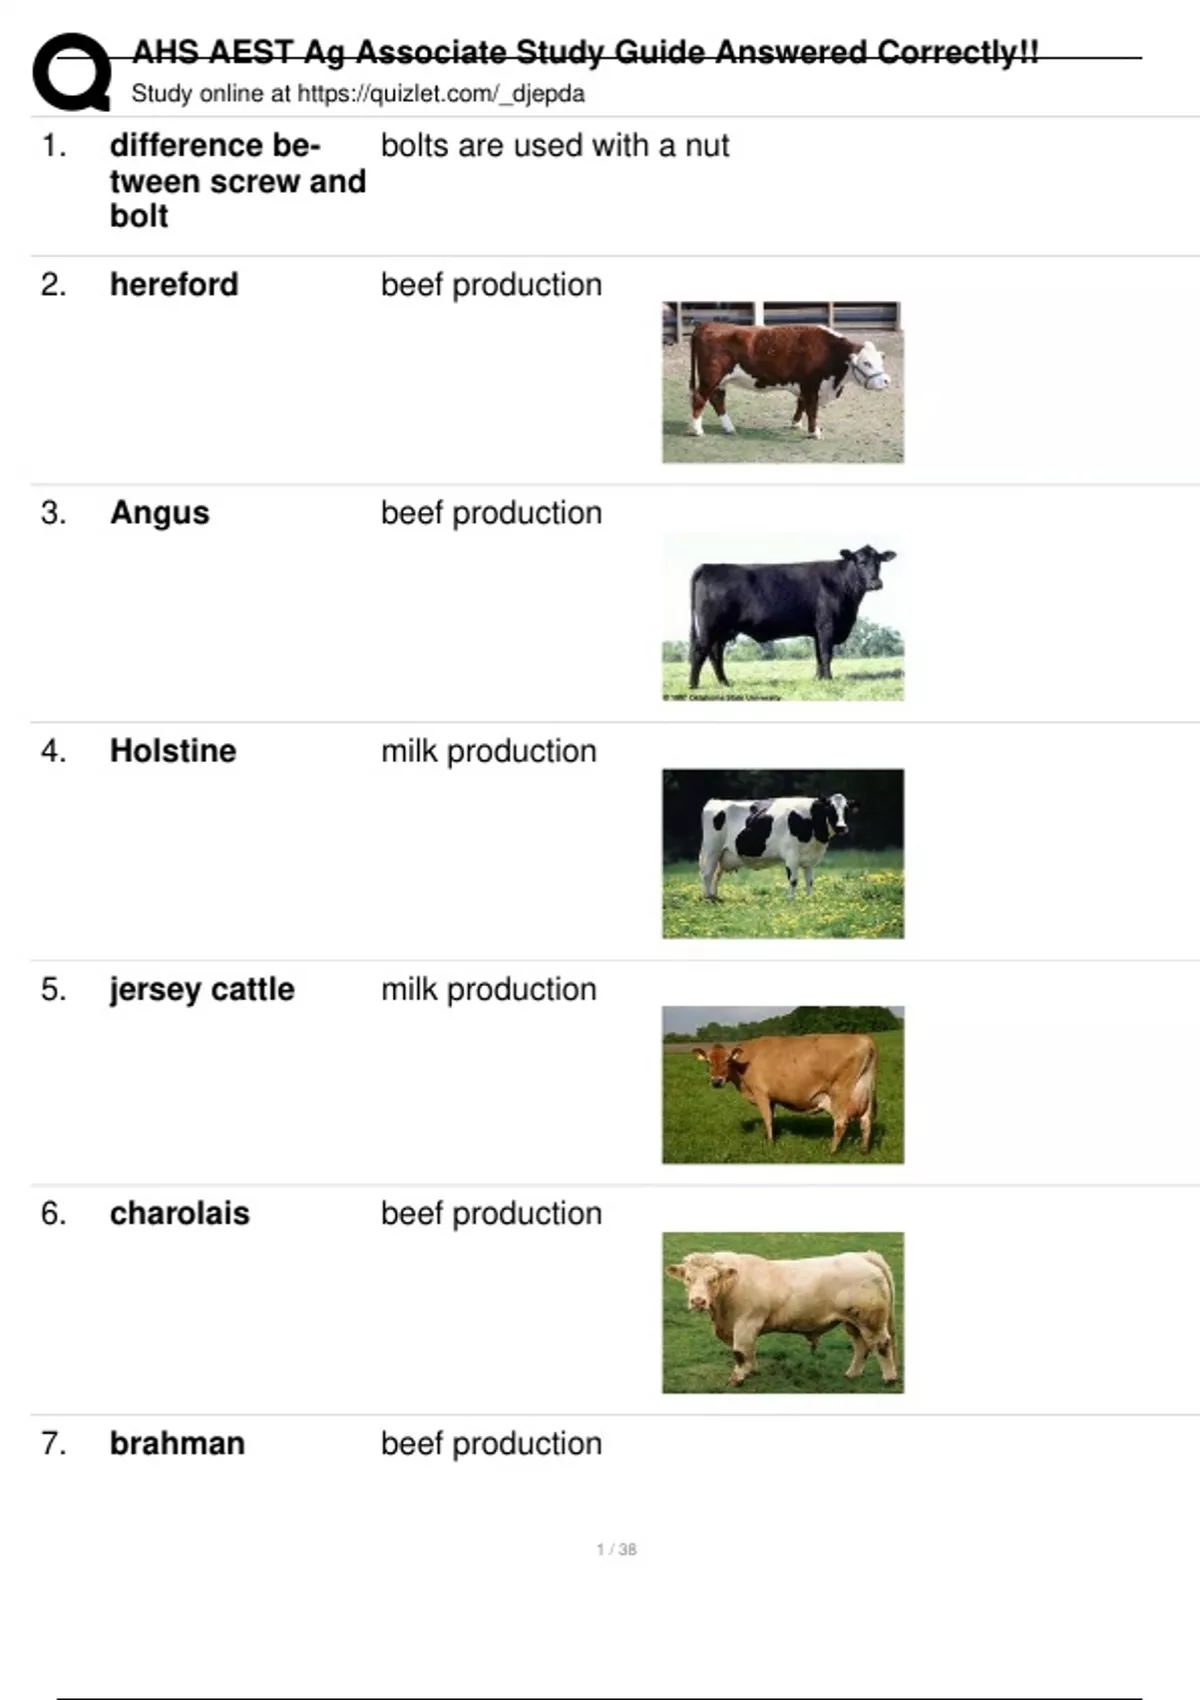Open the Charolais cream-colored cow image
Screen dimensions: 1200x1700
(x=782, y=1312)
